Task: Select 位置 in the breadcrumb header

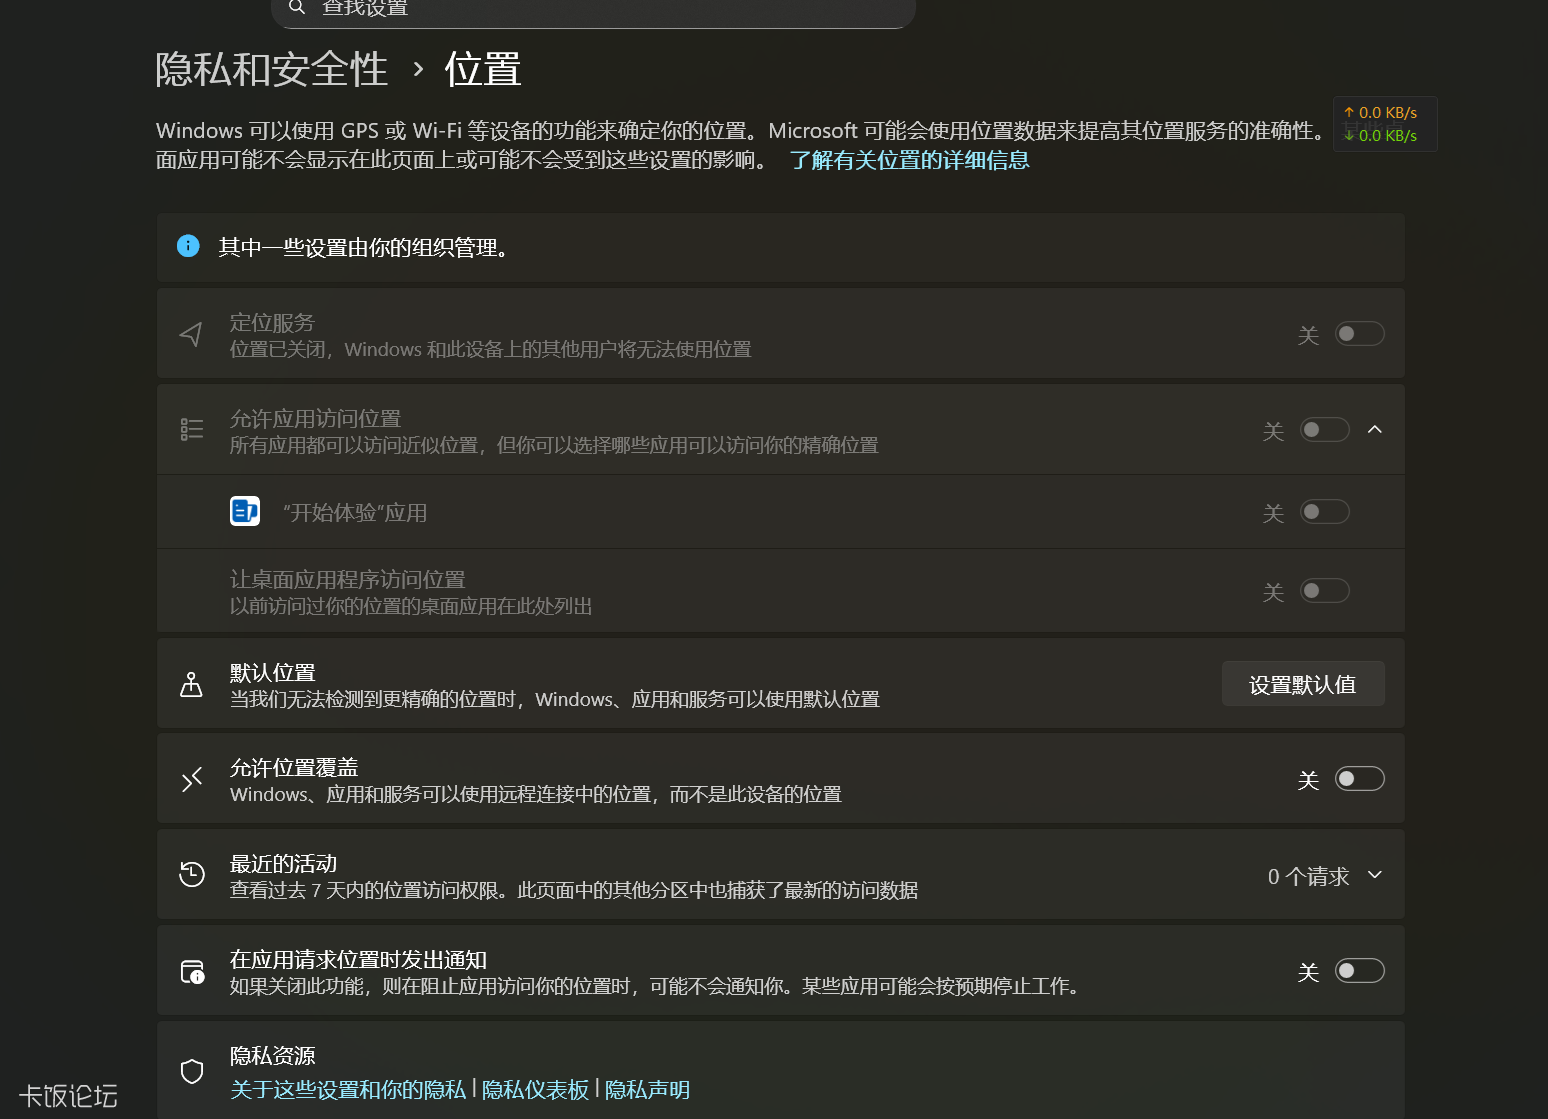Action: [483, 68]
